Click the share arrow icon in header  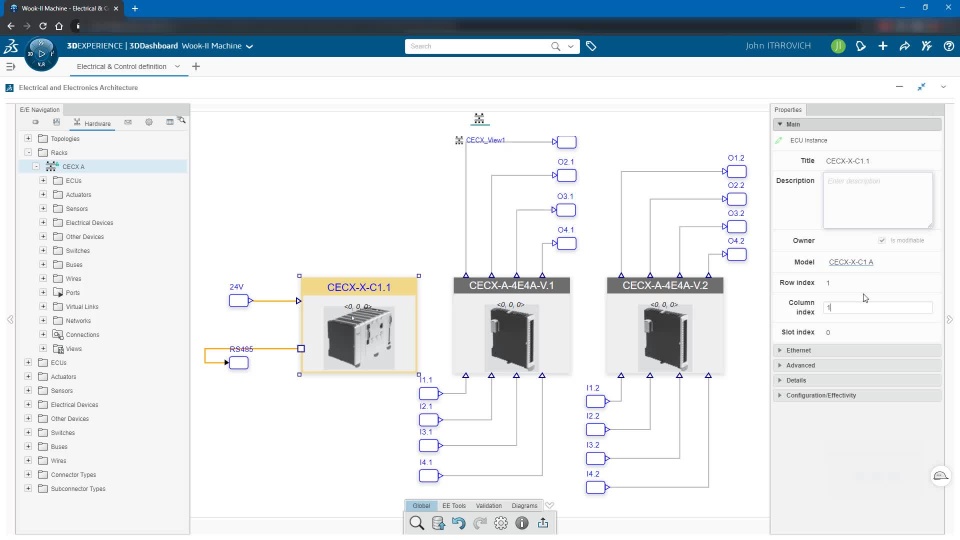[x=905, y=46]
